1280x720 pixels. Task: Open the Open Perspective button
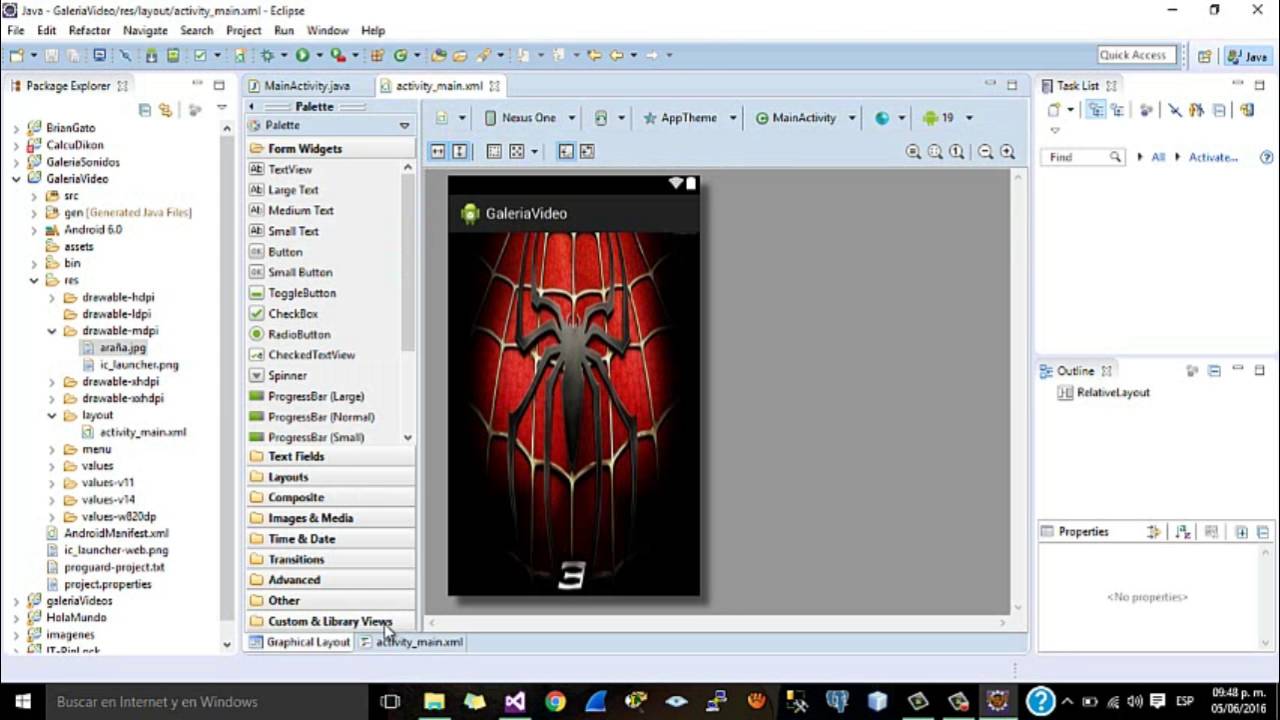point(1205,56)
